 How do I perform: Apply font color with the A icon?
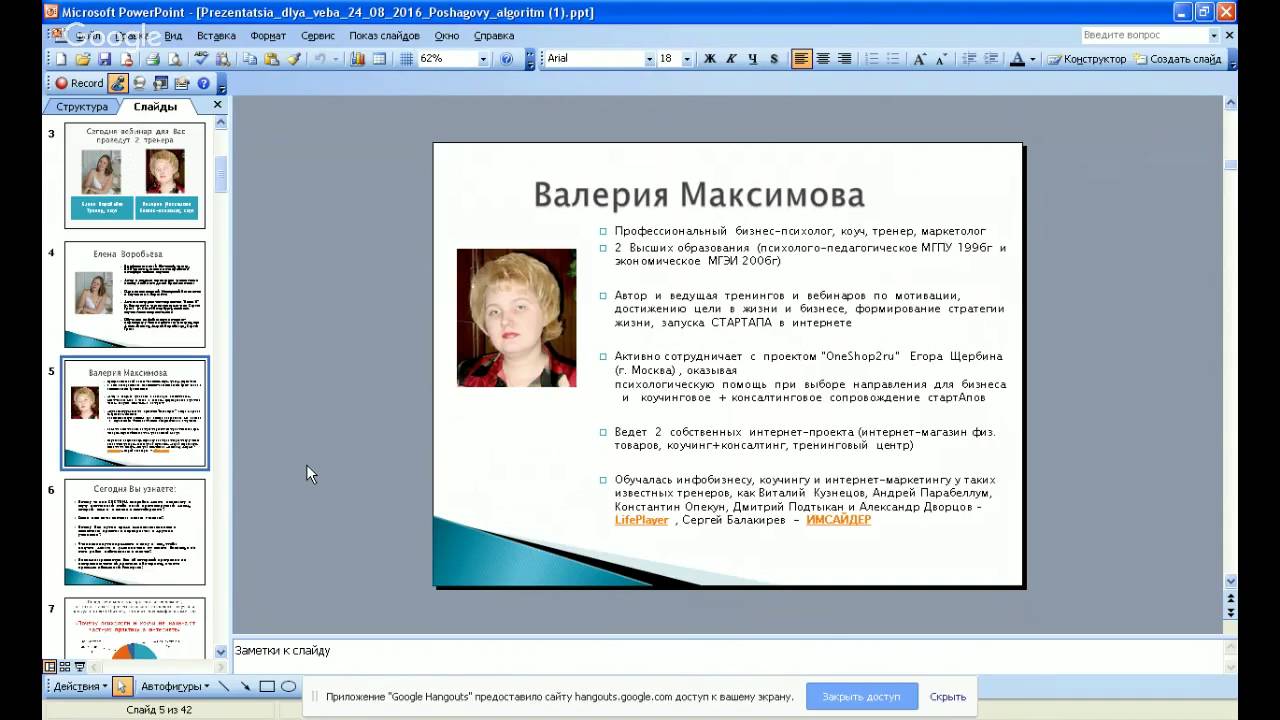1017,59
